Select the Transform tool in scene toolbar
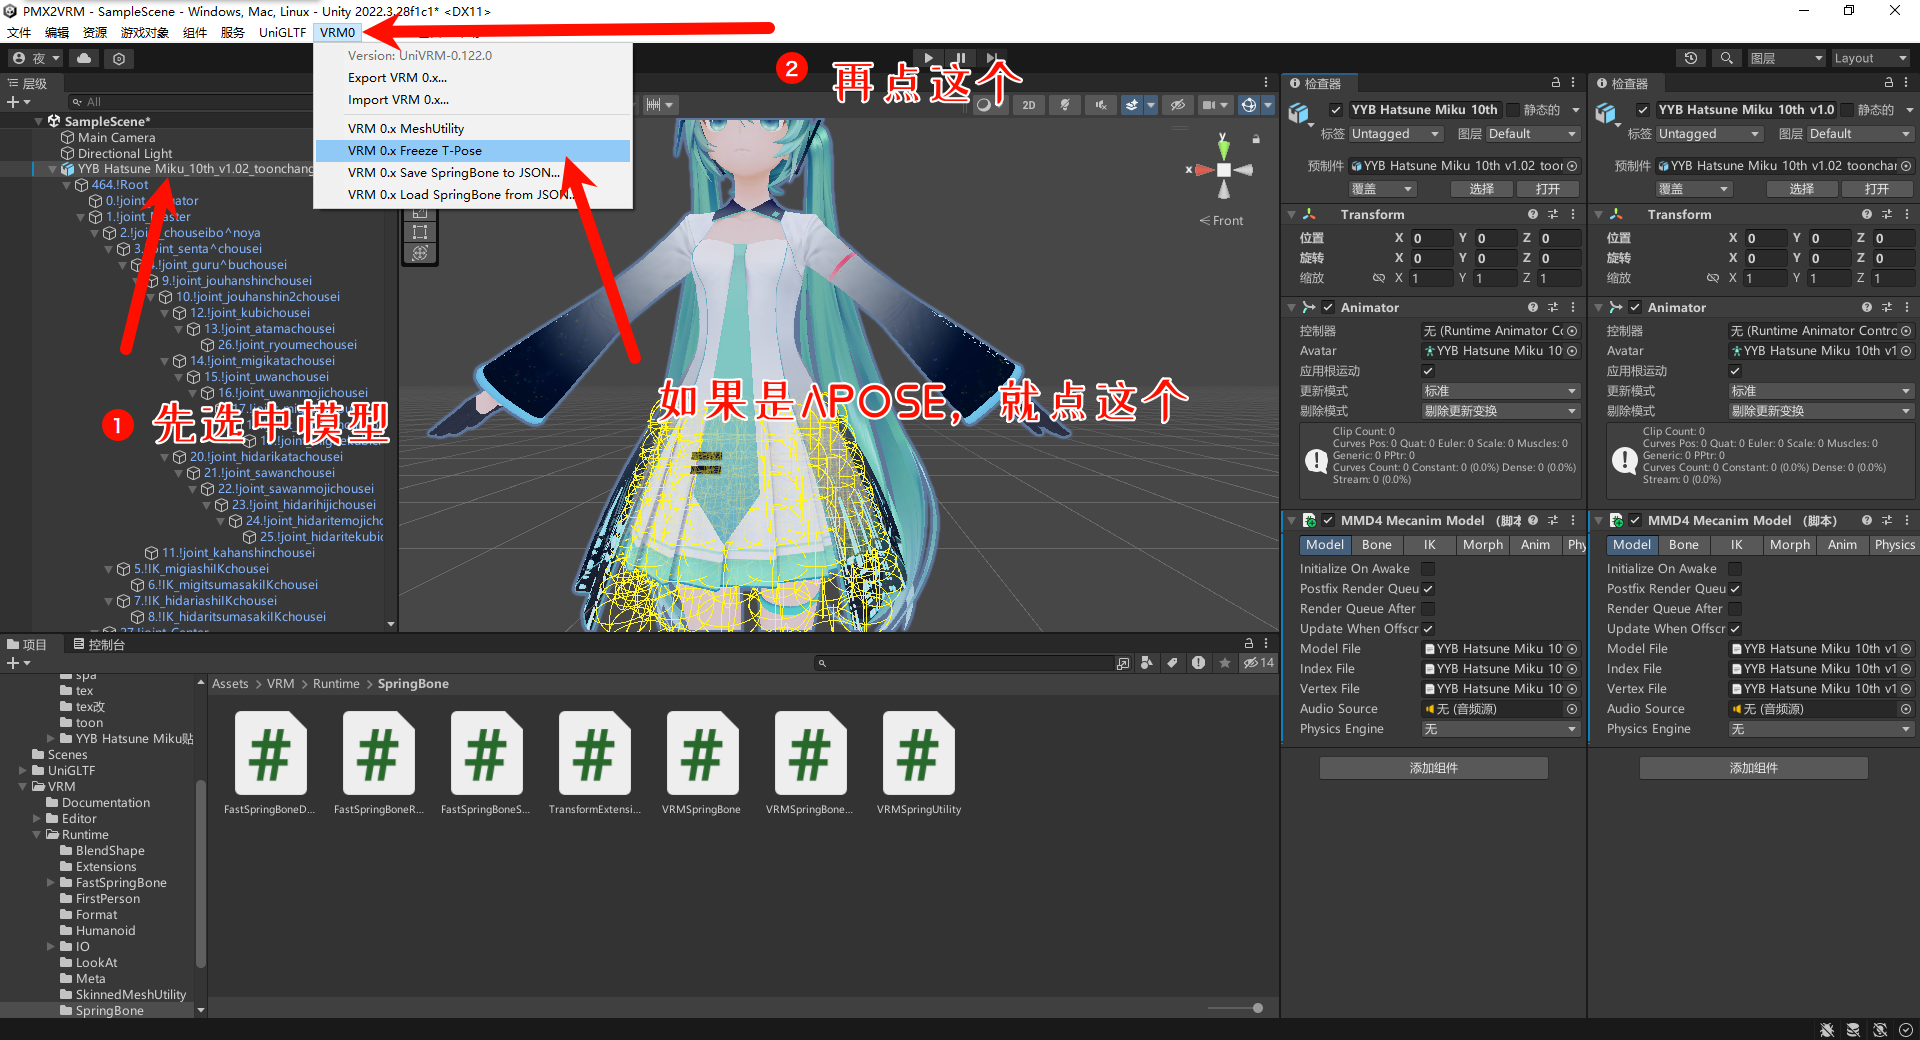 click(x=420, y=253)
